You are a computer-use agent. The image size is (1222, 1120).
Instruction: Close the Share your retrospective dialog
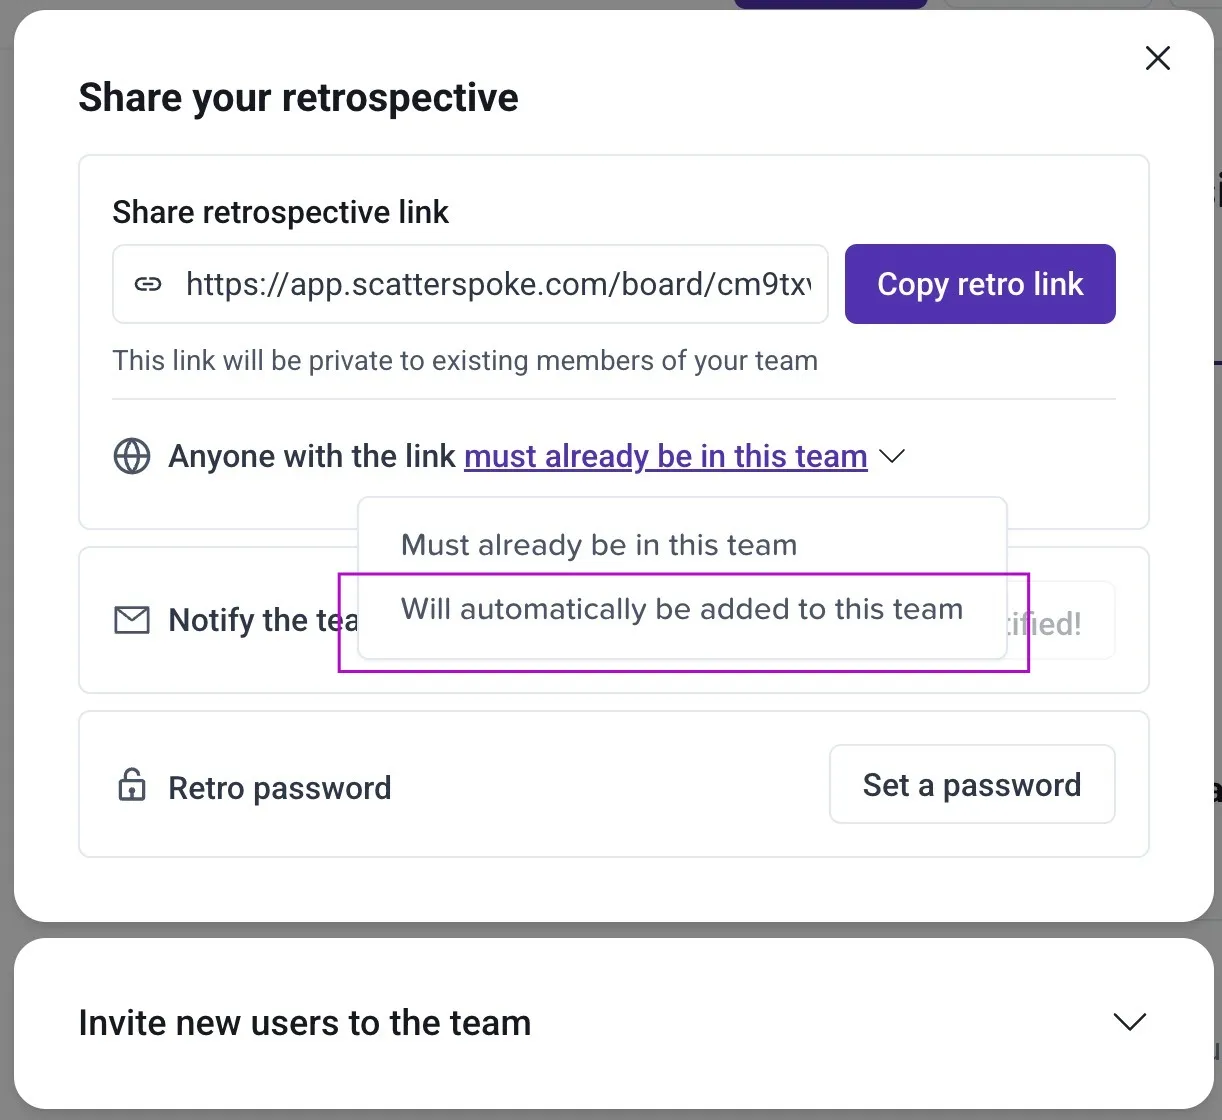(1157, 58)
